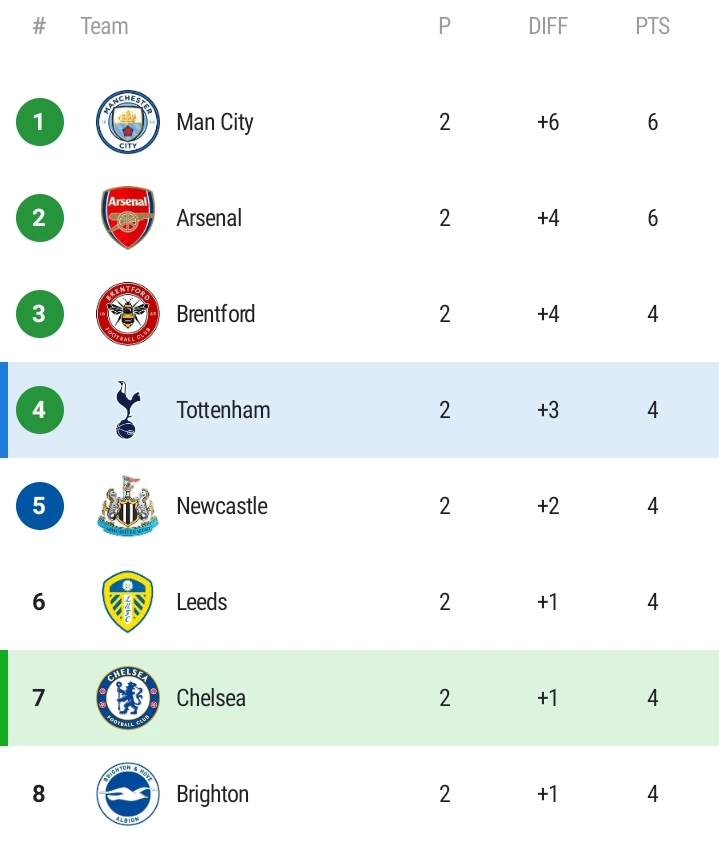The image size is (719, 859).
Task: Click the Tottenham team name
Action: click(x=223, y=410)
